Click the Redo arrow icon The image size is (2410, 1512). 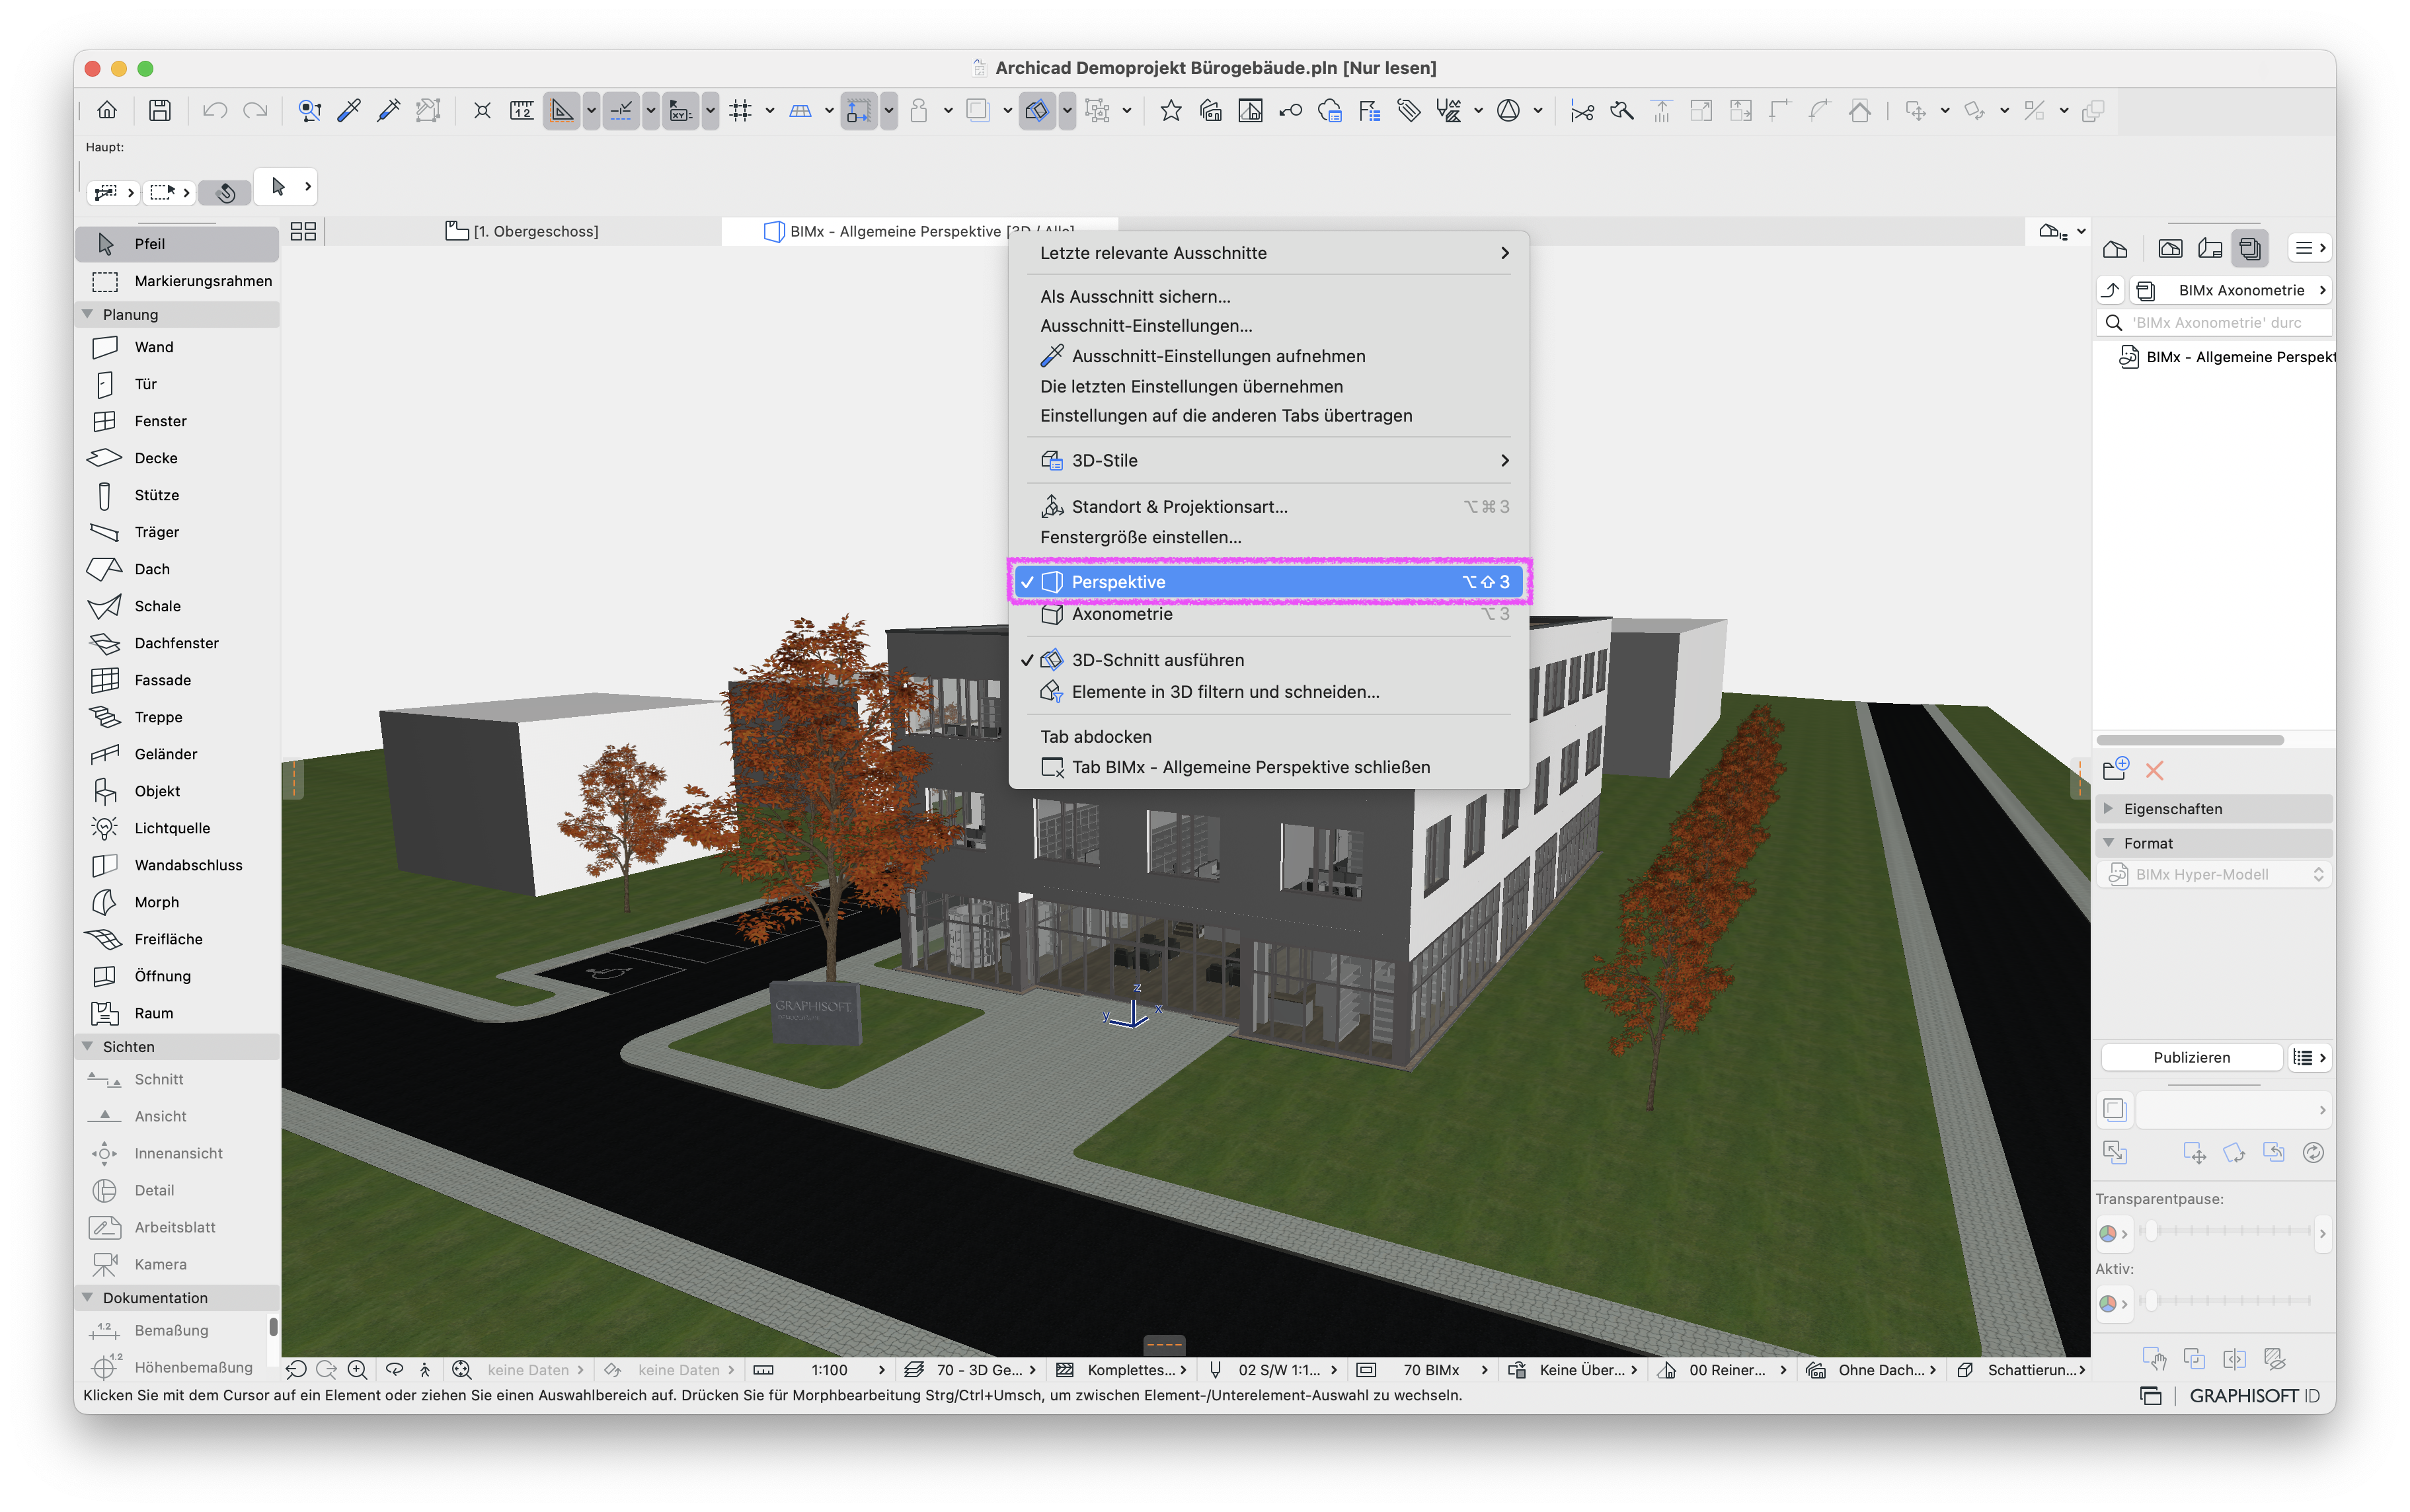[255, 110]
